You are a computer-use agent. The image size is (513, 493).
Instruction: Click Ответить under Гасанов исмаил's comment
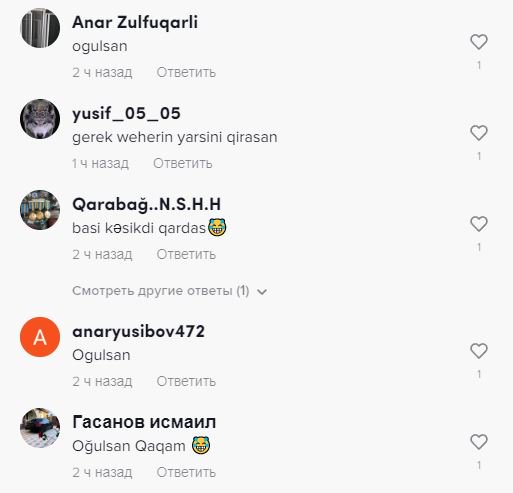coord(186,472)
